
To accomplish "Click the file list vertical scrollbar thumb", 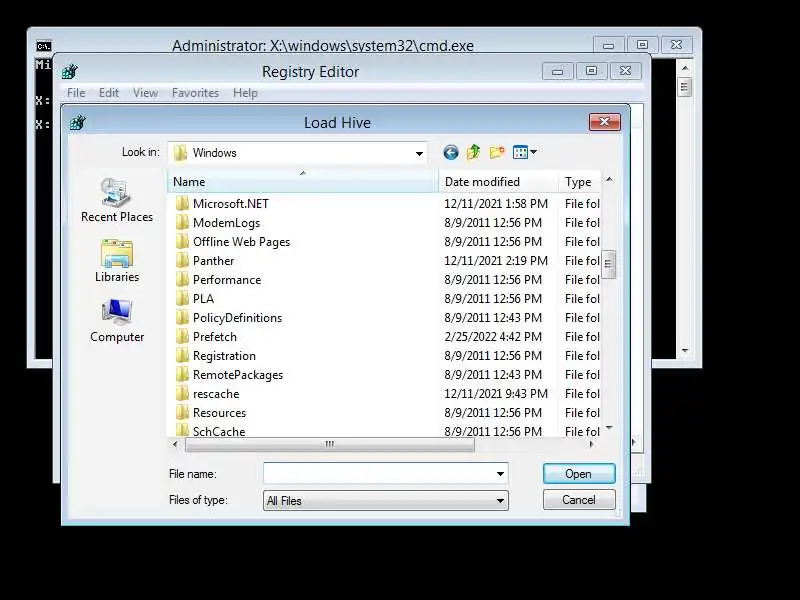I will click(x=608, y=264).
